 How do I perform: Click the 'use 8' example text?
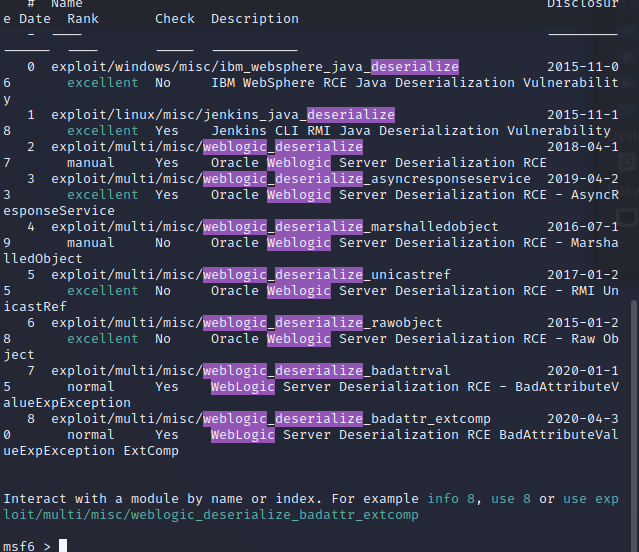(511, 499)
